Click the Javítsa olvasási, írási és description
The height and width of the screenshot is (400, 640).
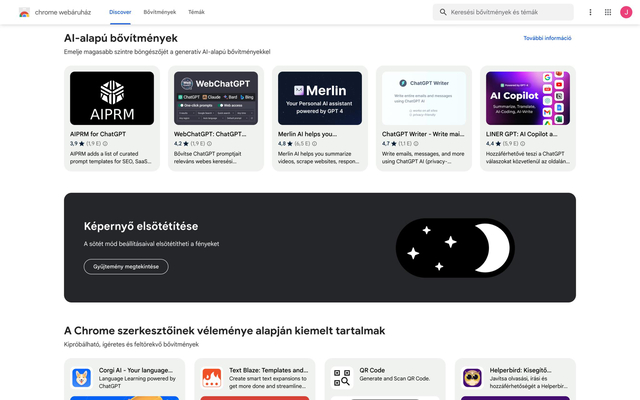point(529,382)
